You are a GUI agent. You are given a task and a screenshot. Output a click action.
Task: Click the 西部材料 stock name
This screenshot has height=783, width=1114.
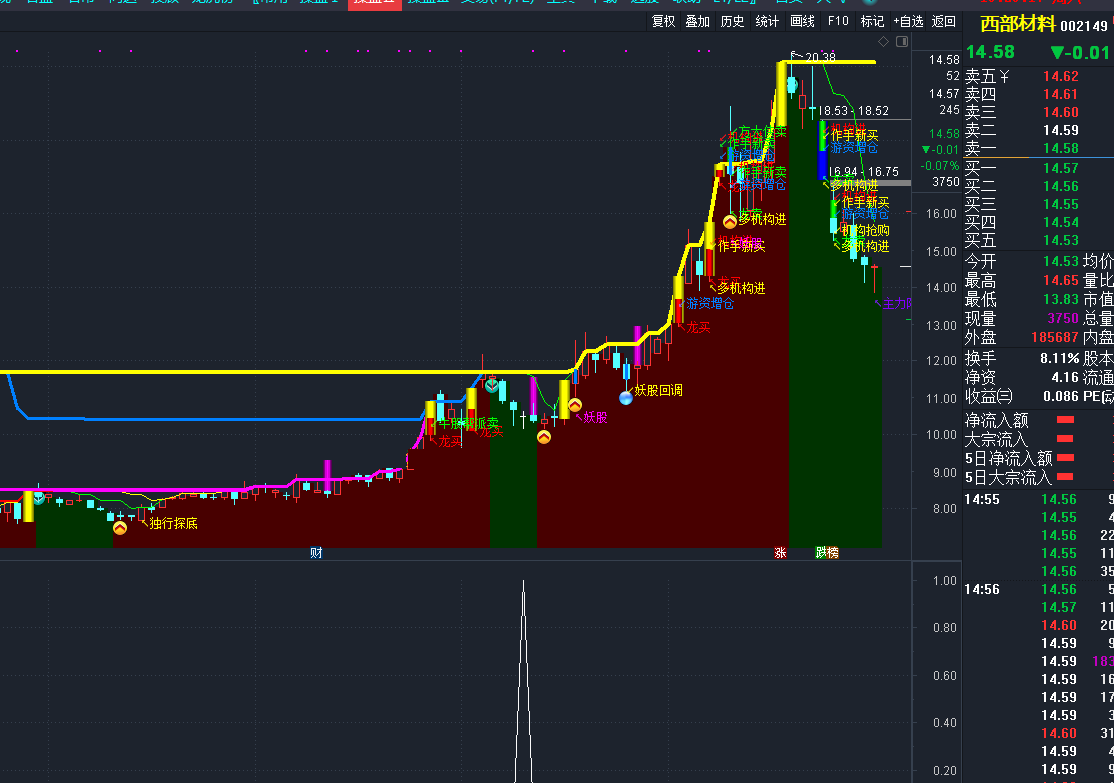(1018, 25)
